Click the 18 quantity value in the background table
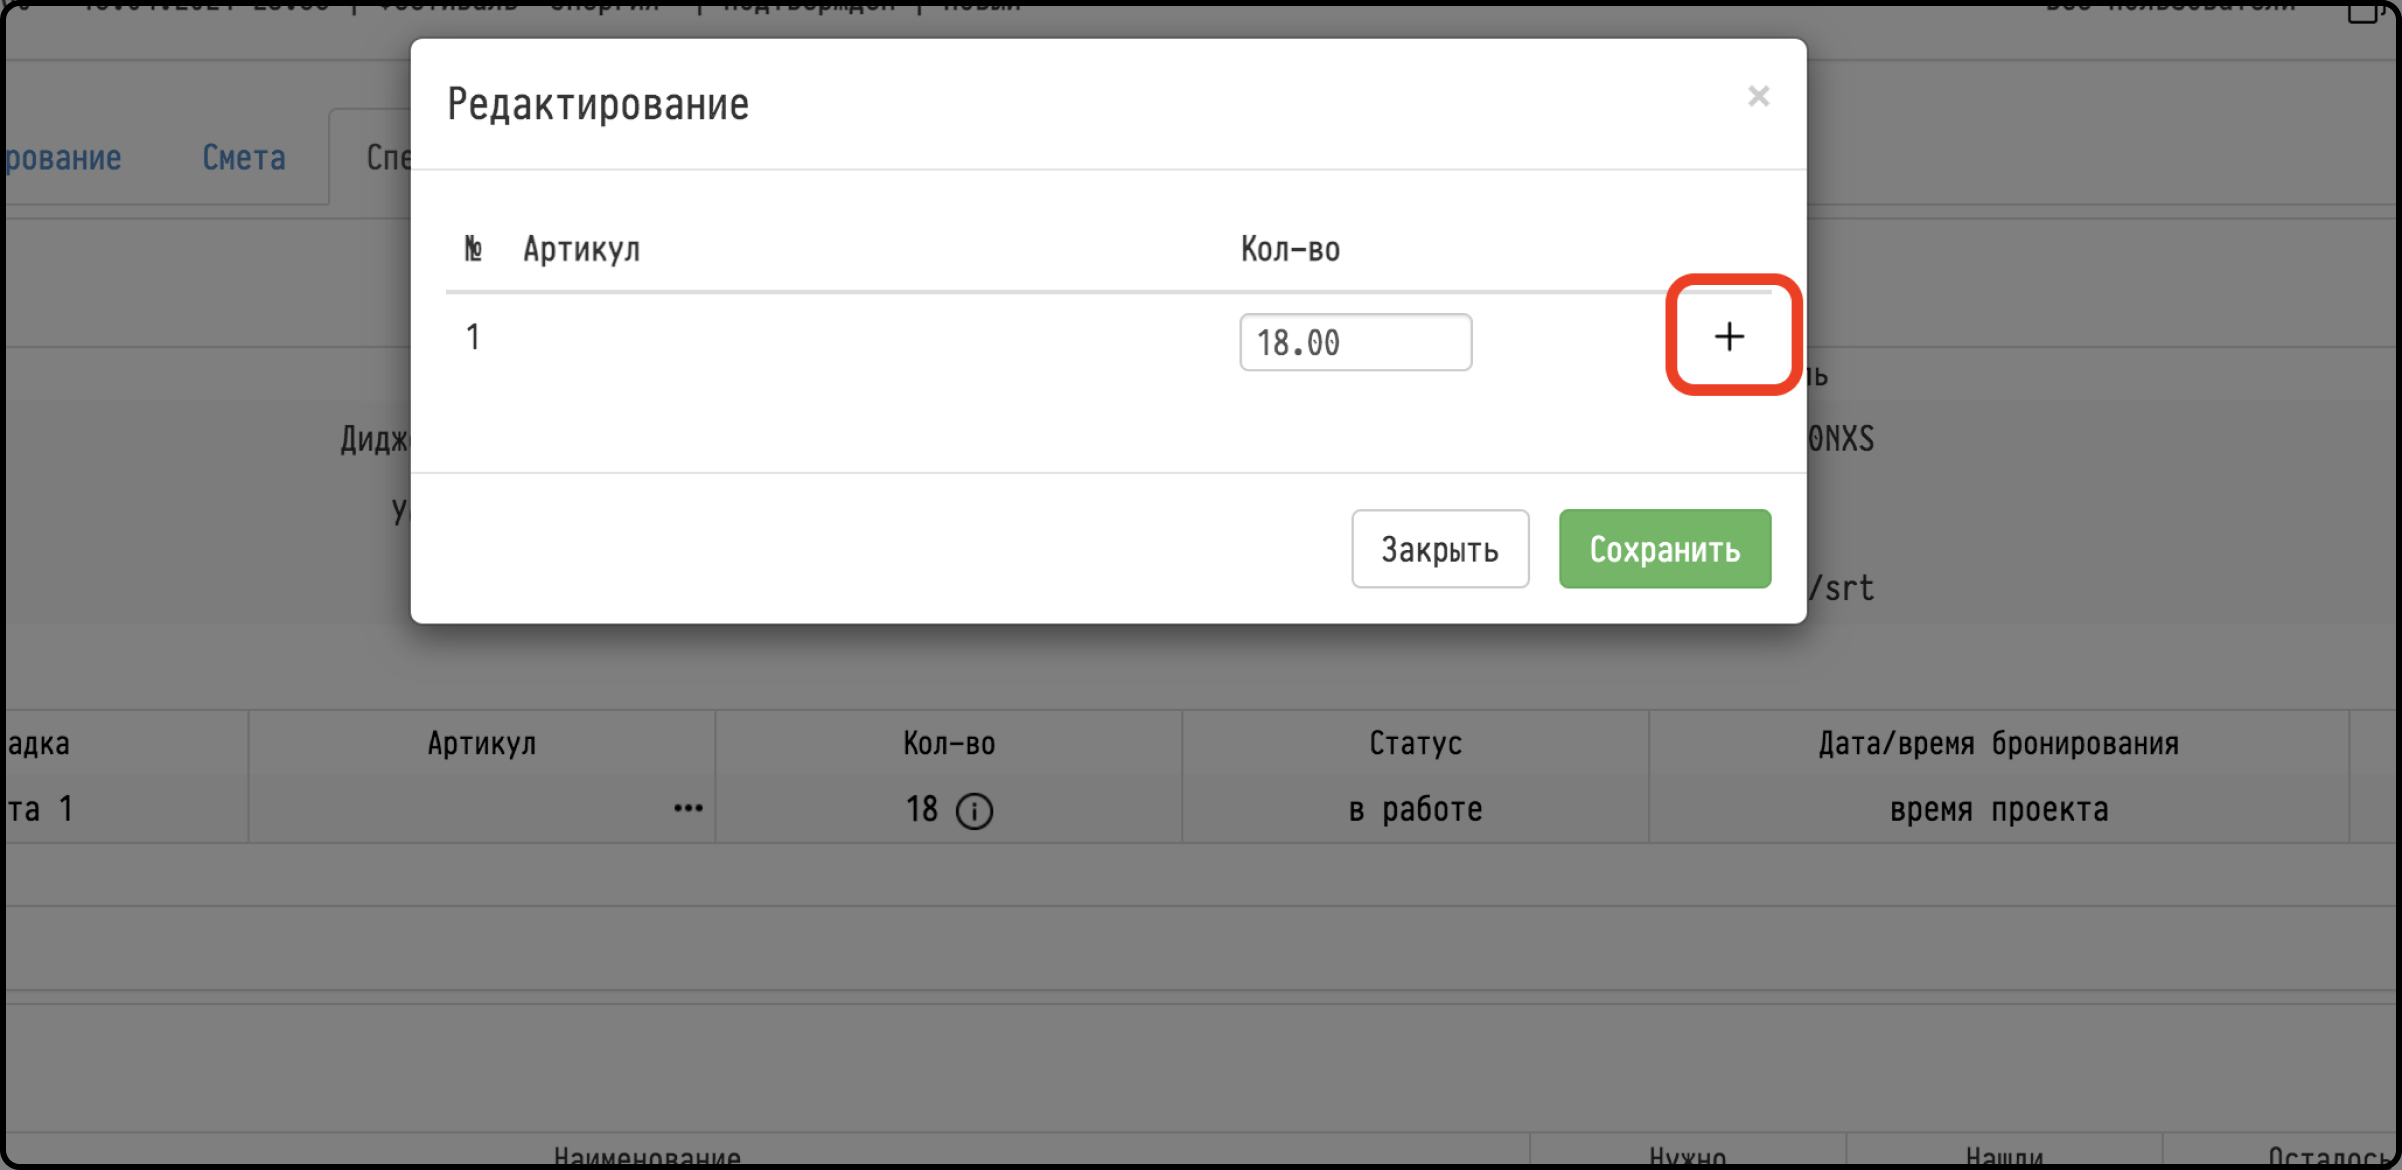The image size is (2402, 1170). click(x=922, y=809)
